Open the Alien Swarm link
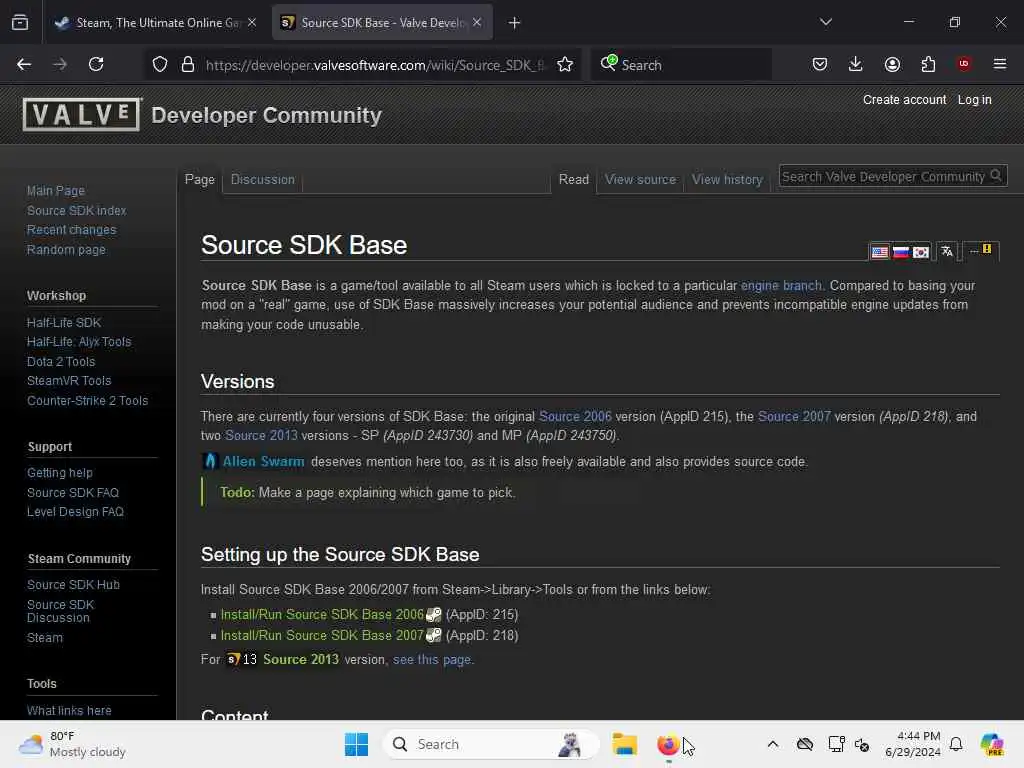This screenshot has height=768, width=1024. 263,461
